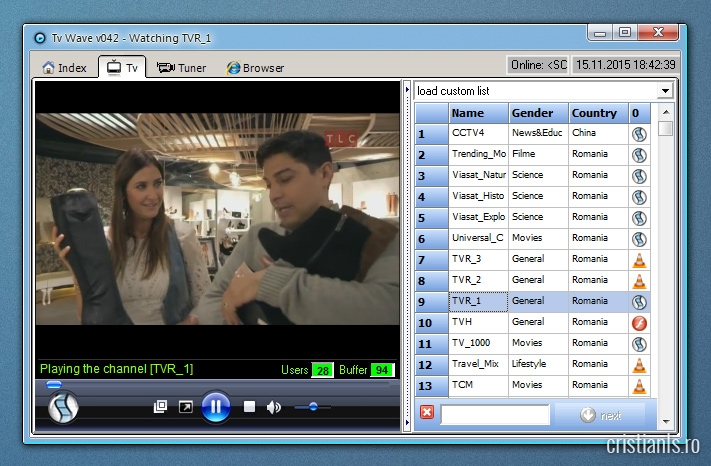Click row number 10 header
This screenshot has width=711, height=466.
(432, 323)
